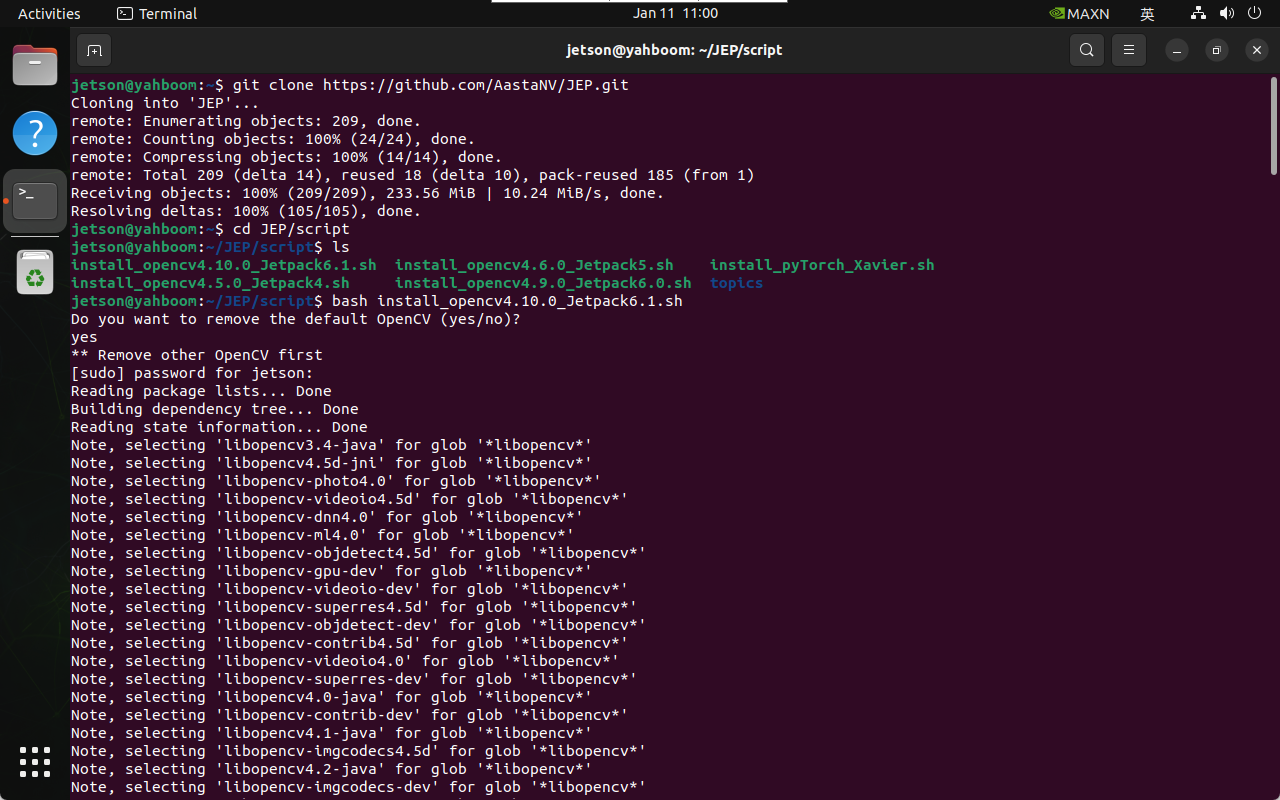Image resolution: width=1280 pixels, height=800 pixels.
Task: Open a new terminal tab
Action: tap(94, 50)
